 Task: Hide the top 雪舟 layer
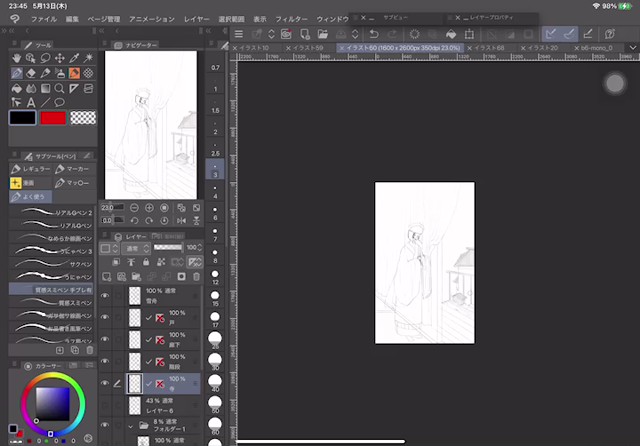click(x=105, y=295)
